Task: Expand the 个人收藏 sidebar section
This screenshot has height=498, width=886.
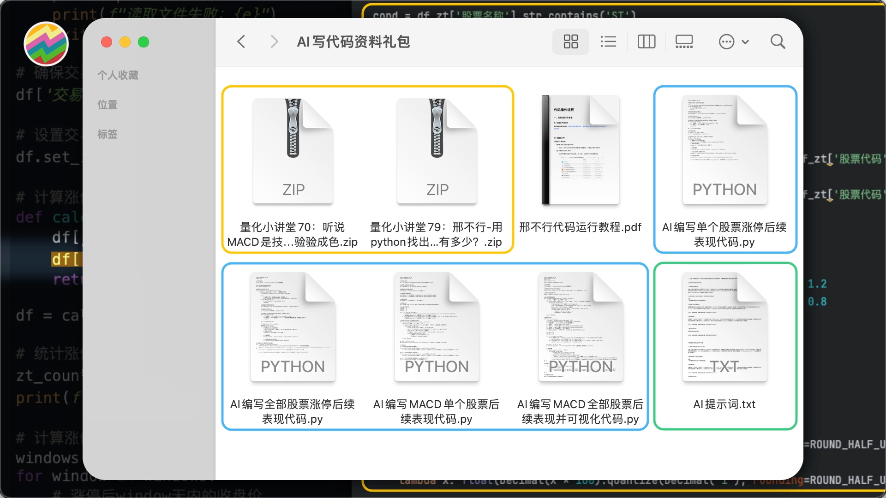Action: (x=118, y=75)
